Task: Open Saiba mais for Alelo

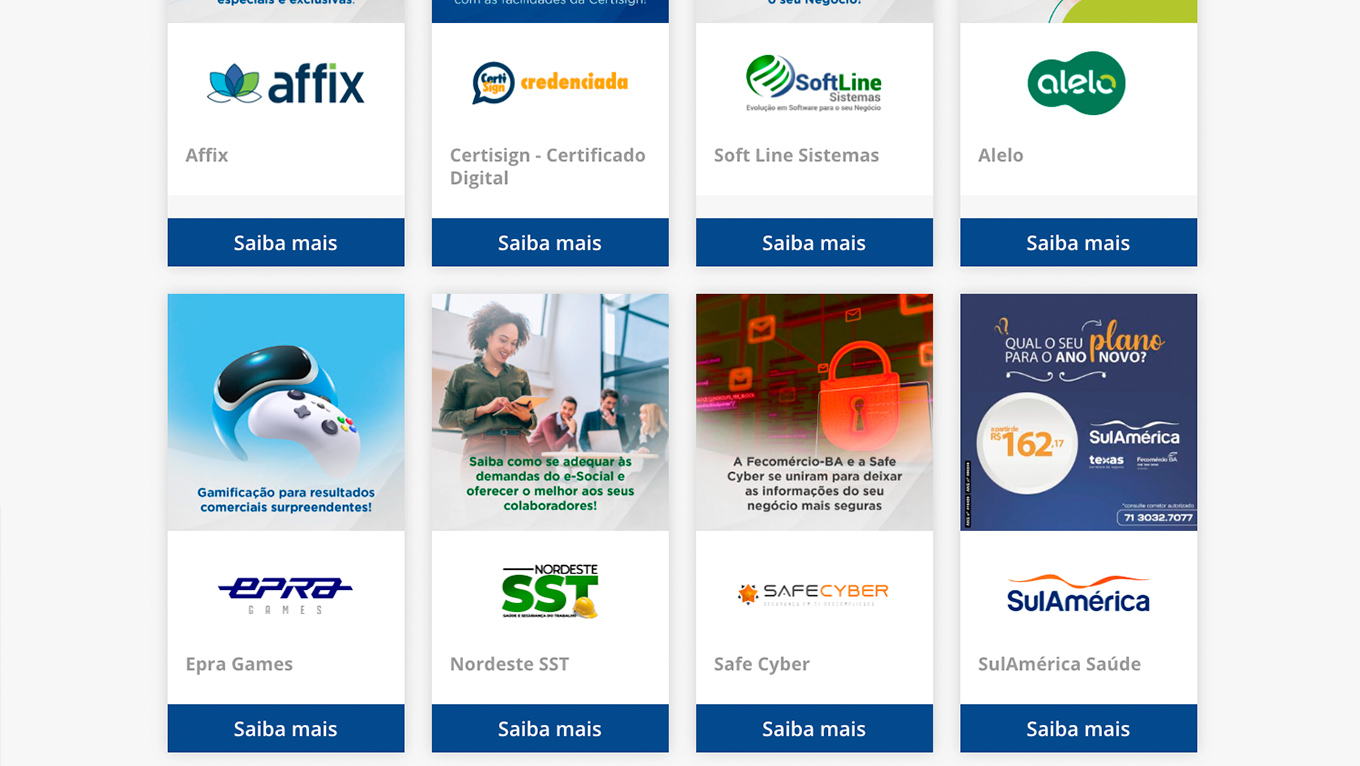Action: [x=1078, y=242]
